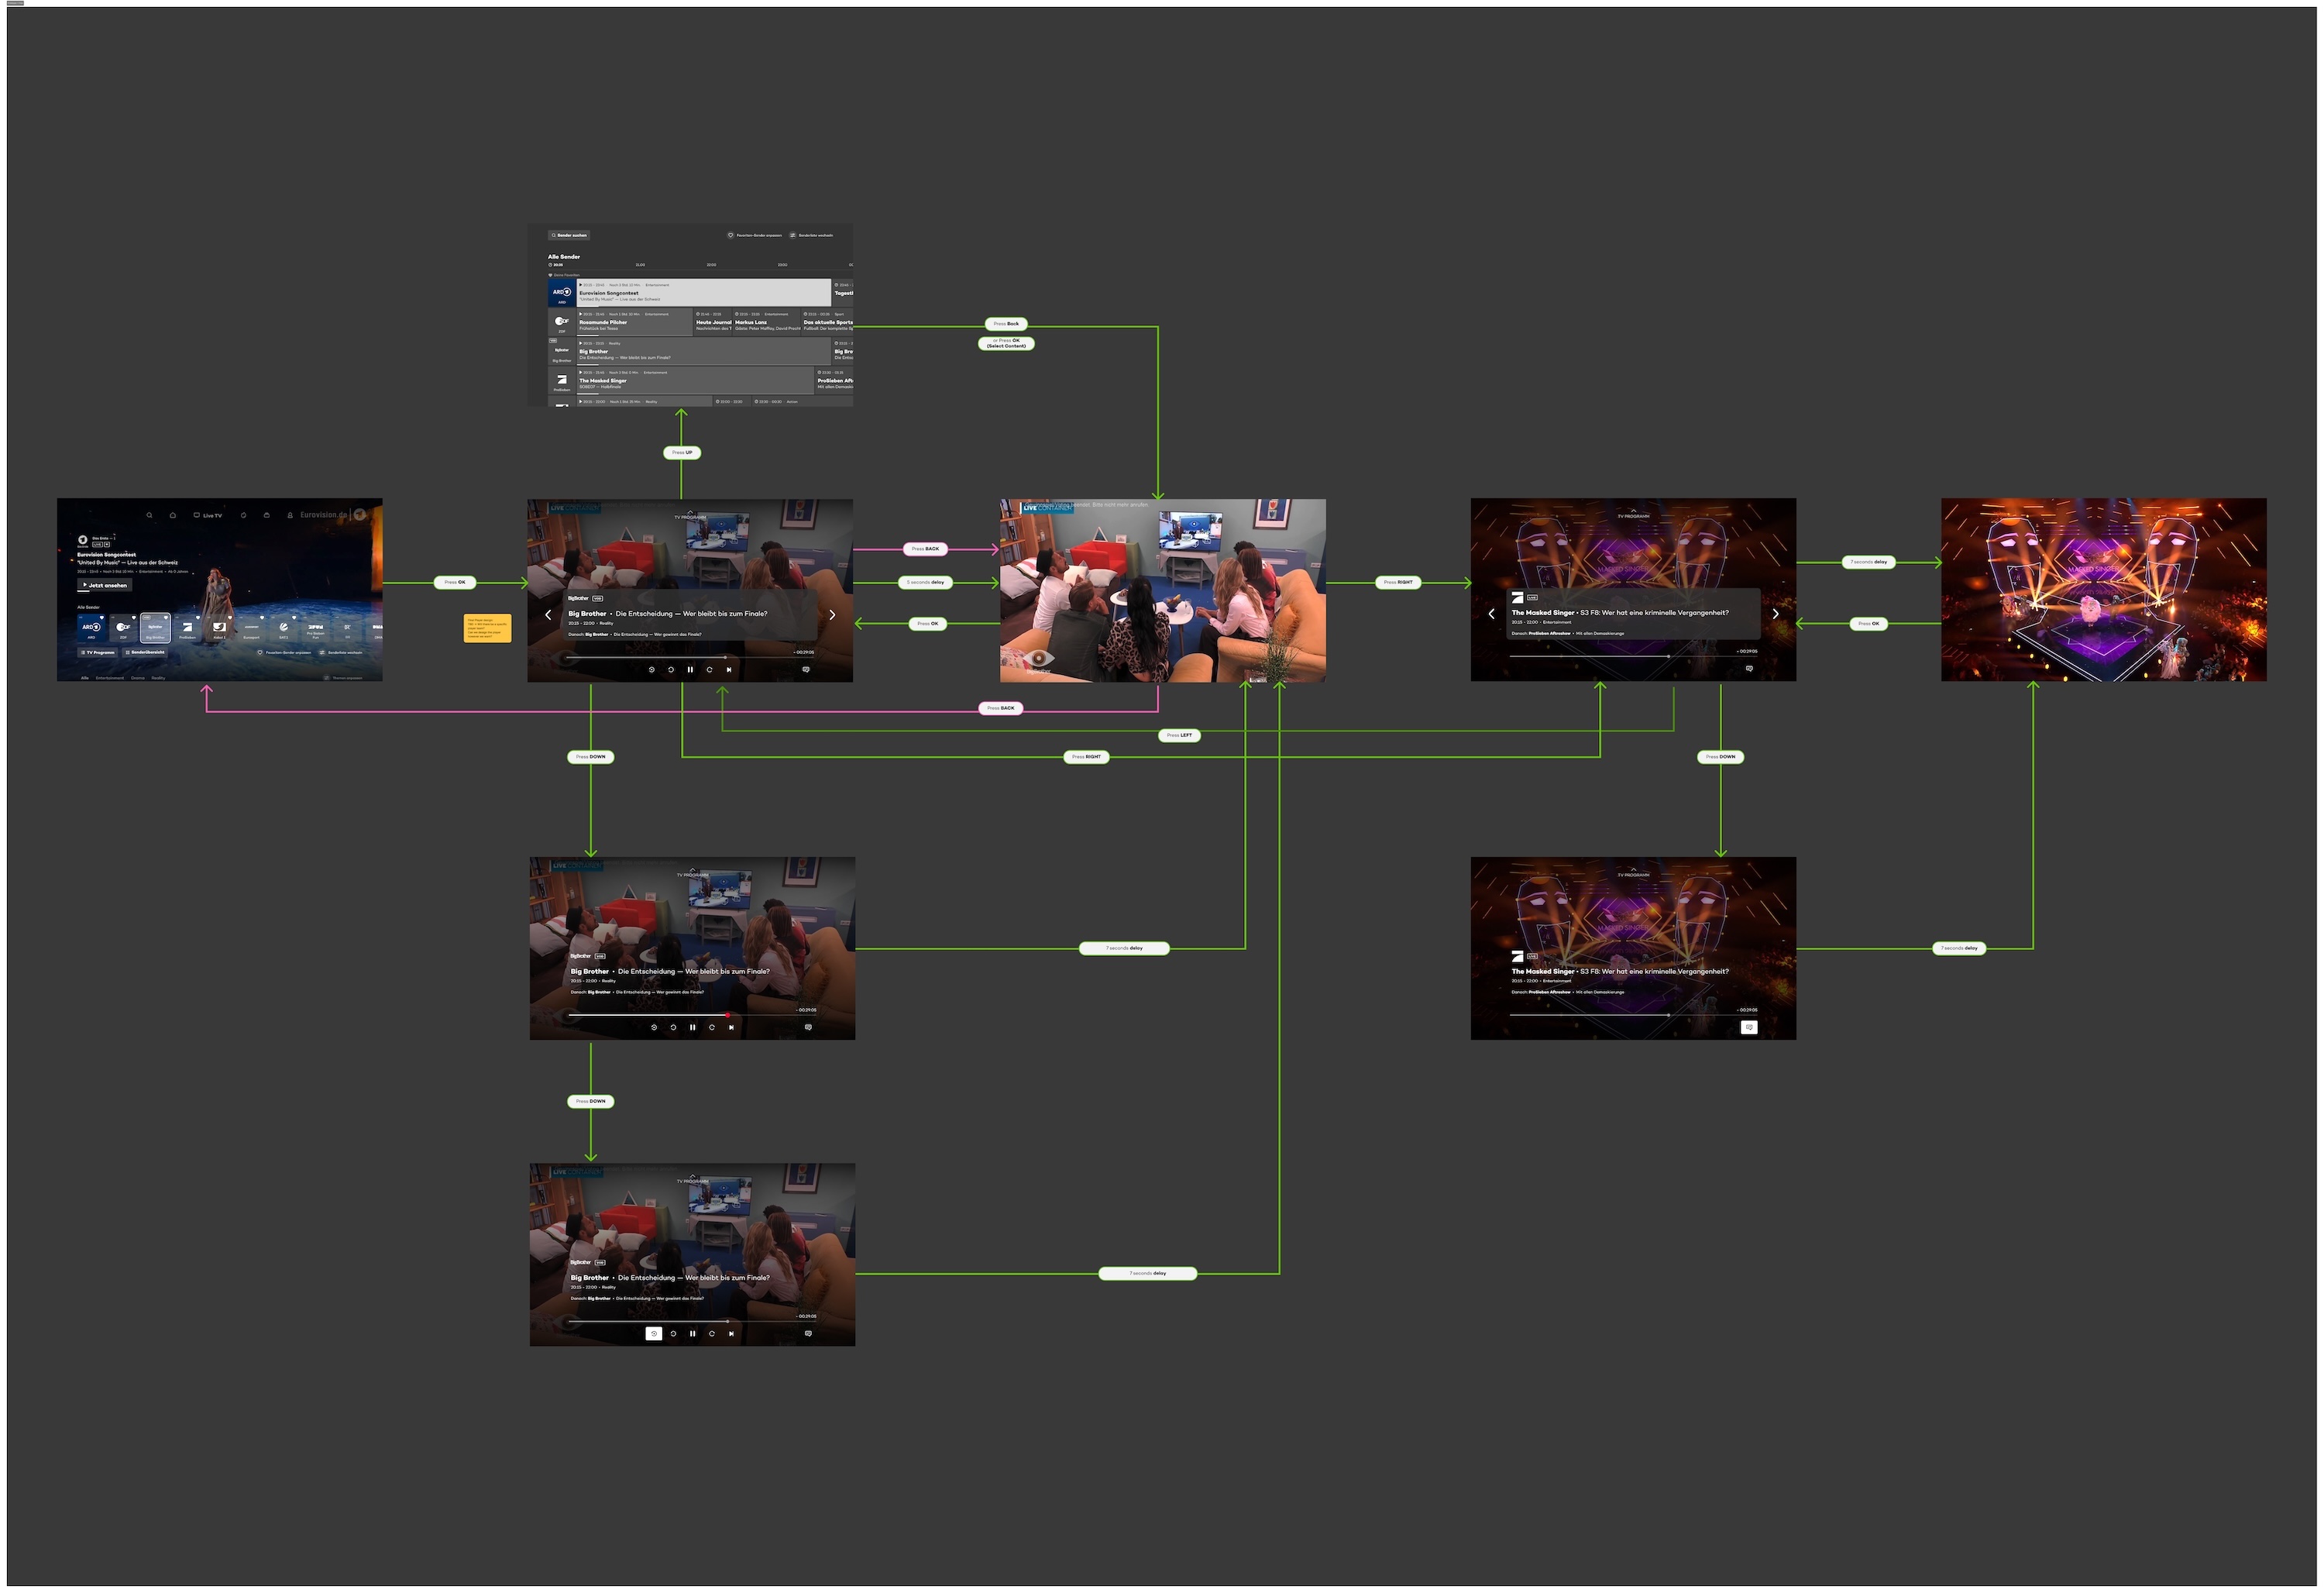Viewport: 2324px width, 1593px height.
Task: Click the search icon in home screen navigation
Action: [x=149, y=516]
